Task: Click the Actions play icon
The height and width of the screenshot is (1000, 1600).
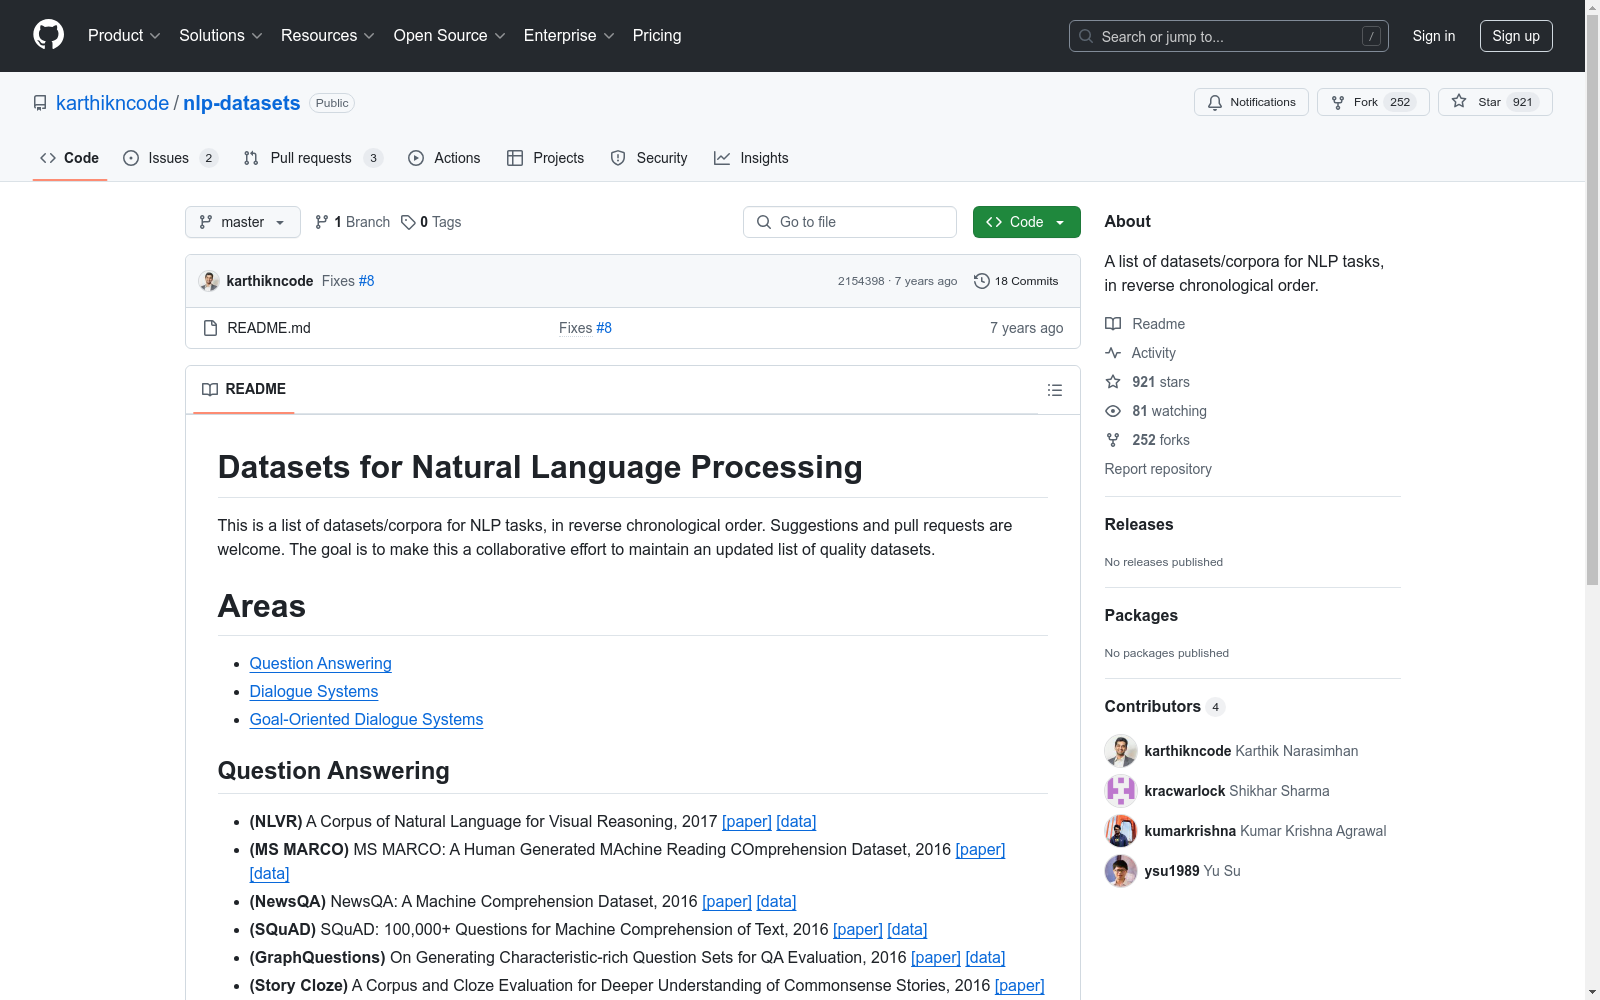Action: point(416,158)
